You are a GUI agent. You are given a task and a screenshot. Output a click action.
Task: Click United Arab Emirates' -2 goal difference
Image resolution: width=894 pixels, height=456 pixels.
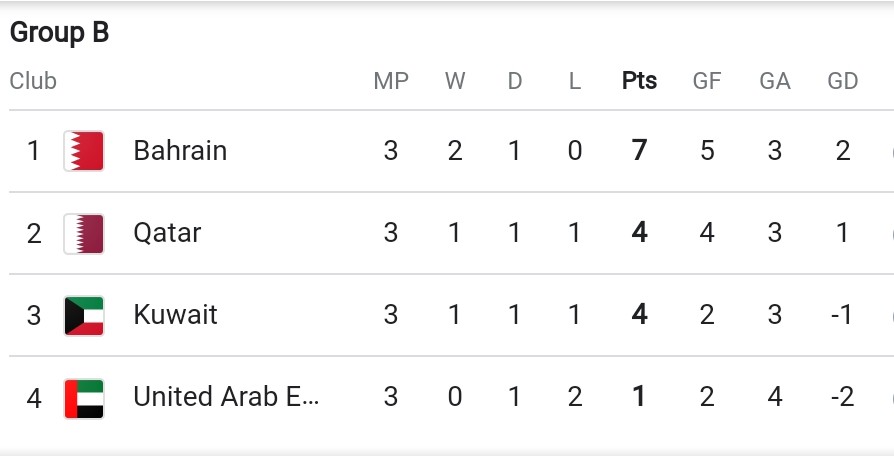click(x=842, y=397)
